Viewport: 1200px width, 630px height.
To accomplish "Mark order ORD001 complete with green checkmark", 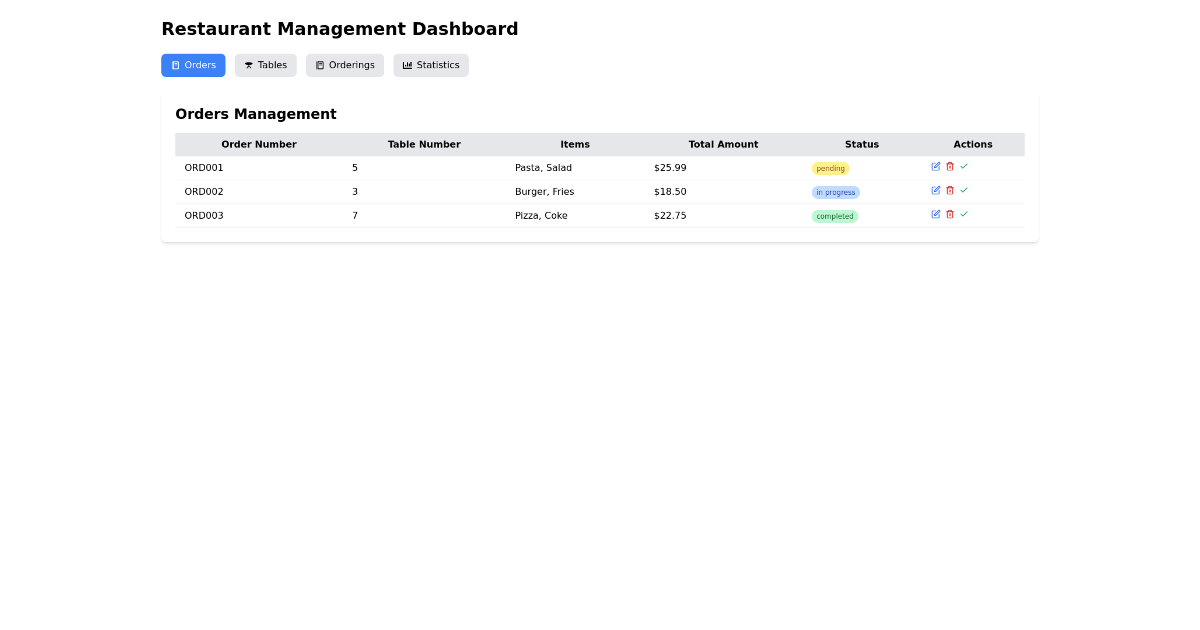I will tap(964, 166).
